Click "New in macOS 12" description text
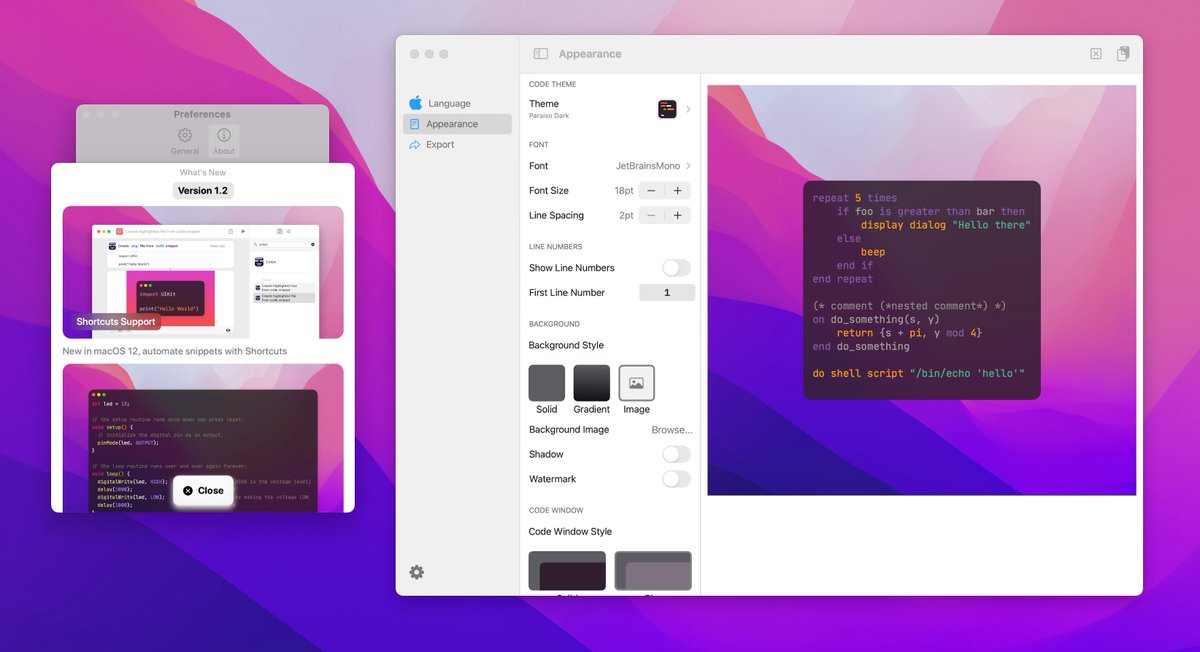Viewport: 1200px width, 652px height. click(x=175, y=351)
